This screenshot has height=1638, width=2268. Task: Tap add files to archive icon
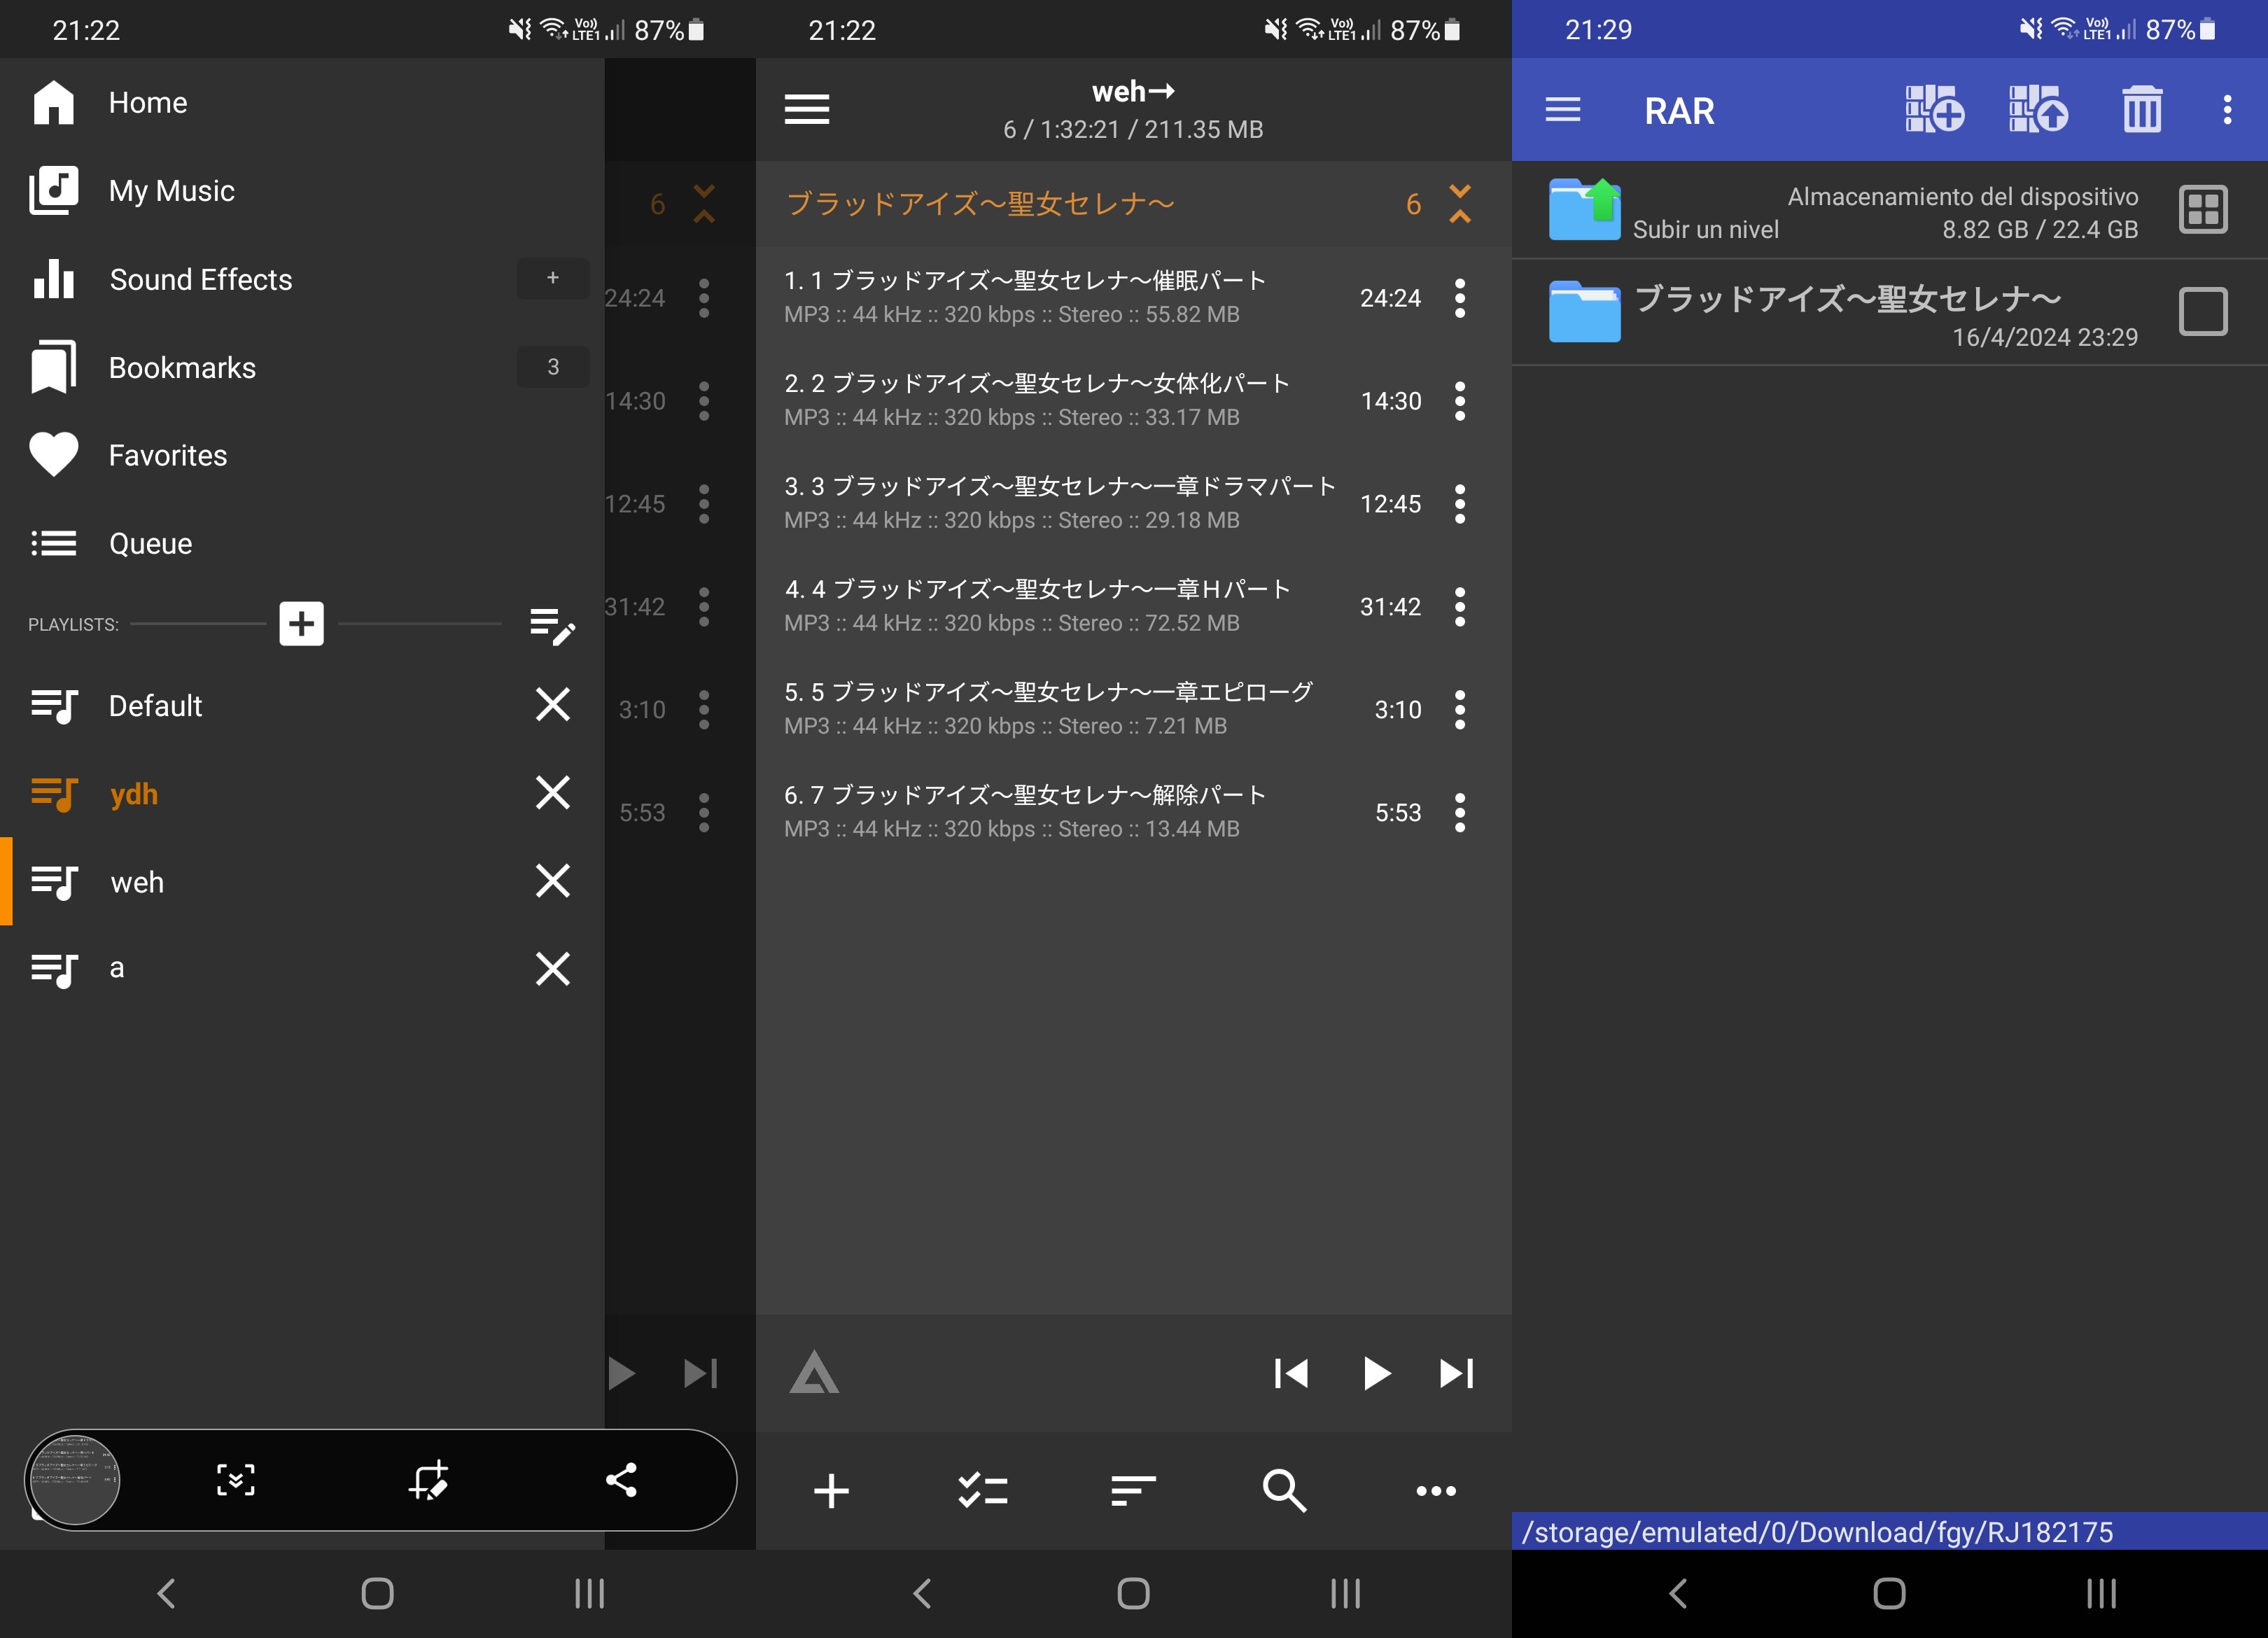(x=1934, y=109)
